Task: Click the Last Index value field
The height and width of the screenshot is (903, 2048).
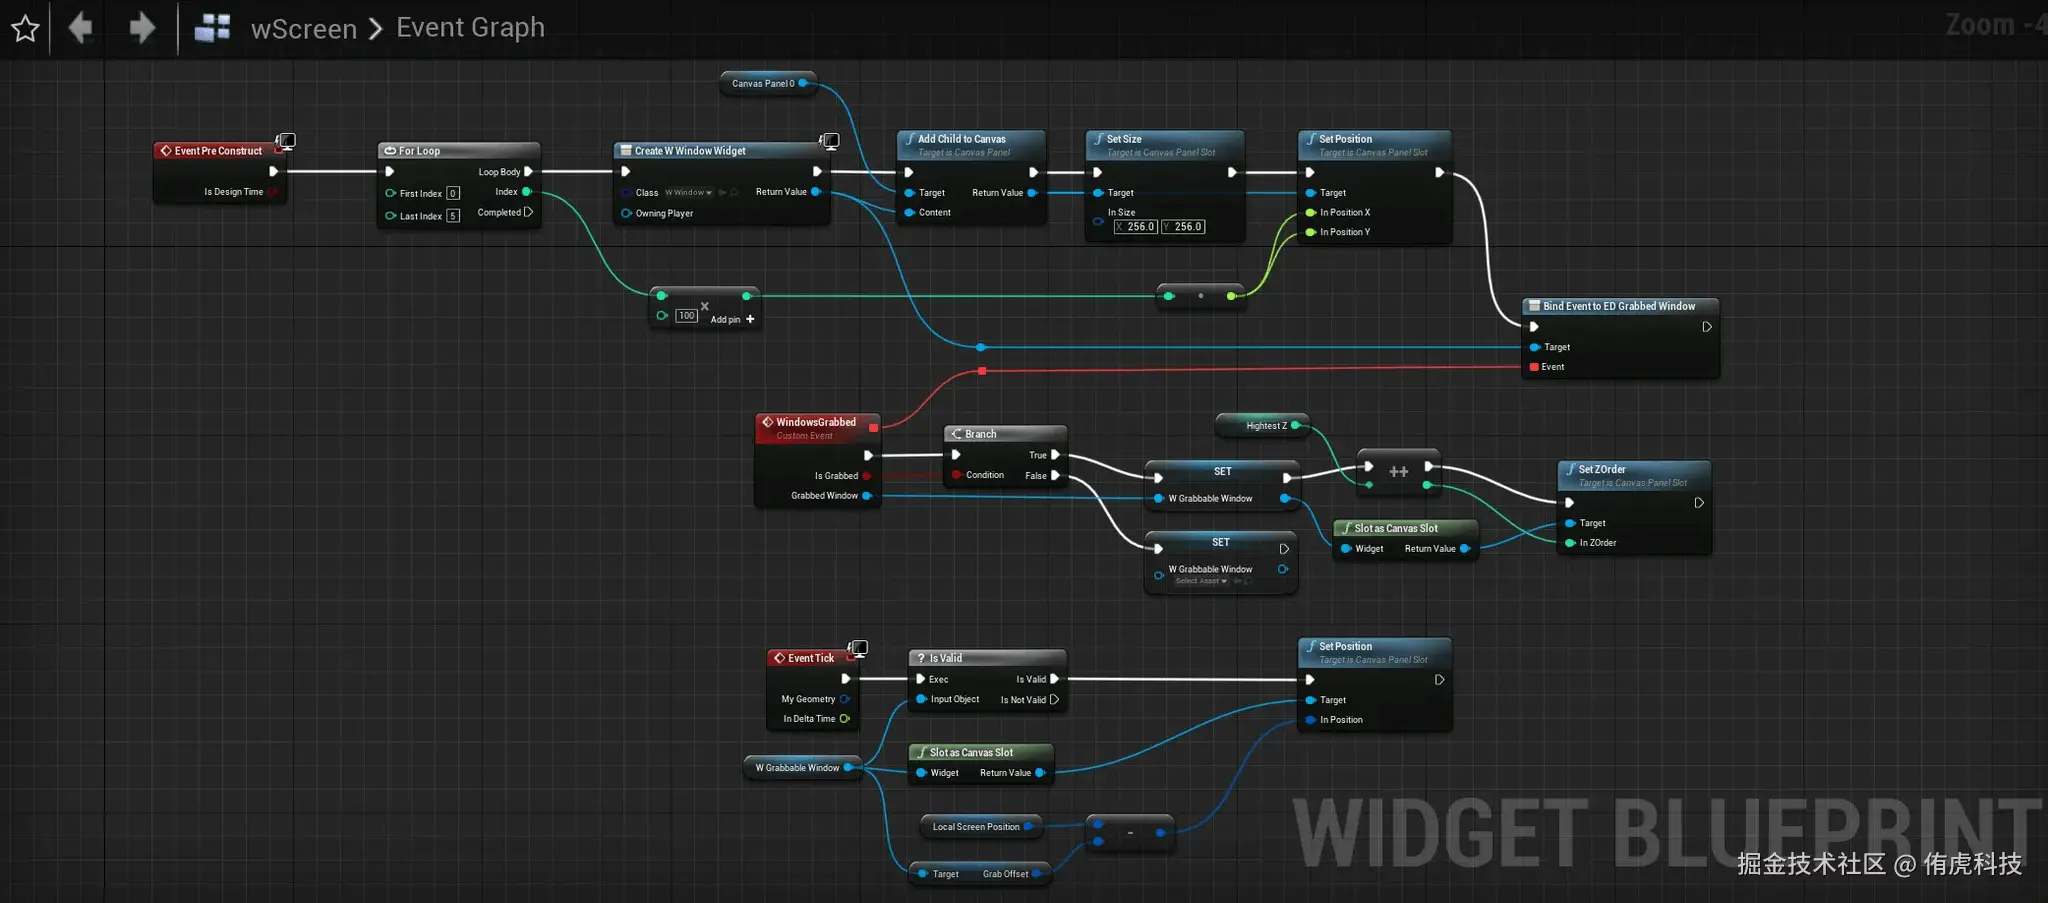Action: 453,216
